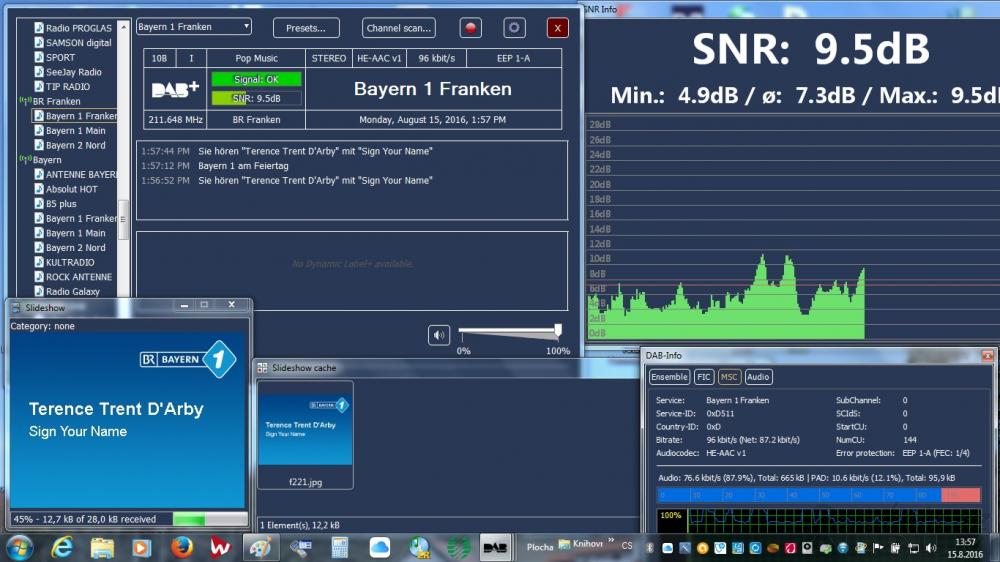Close the DAB player with red X
Image resolution: width=1000 pixels, height=562 pixels.
(557, 28)
